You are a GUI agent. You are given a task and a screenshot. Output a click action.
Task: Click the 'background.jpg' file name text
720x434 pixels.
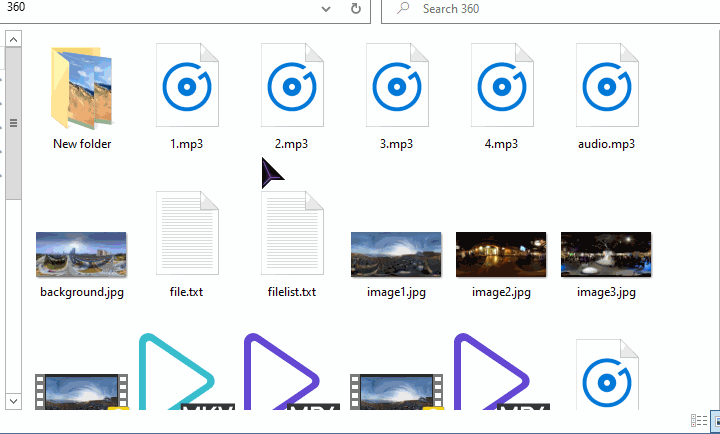[82, 292]
